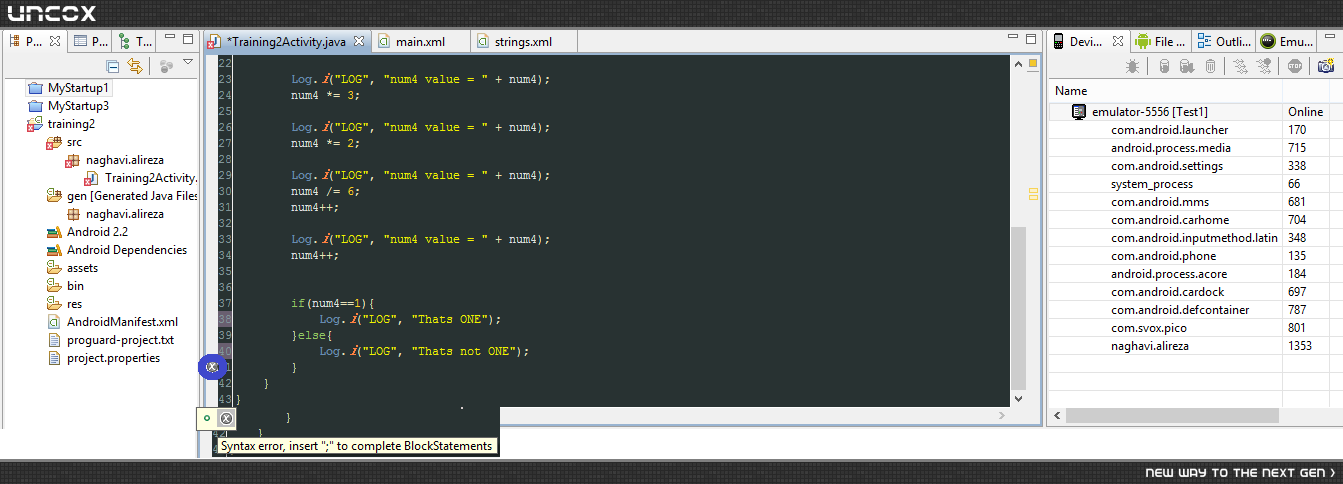Click the Start Method Profiling icon
Screen dimensions: 1343x484
coord(1265,66)
